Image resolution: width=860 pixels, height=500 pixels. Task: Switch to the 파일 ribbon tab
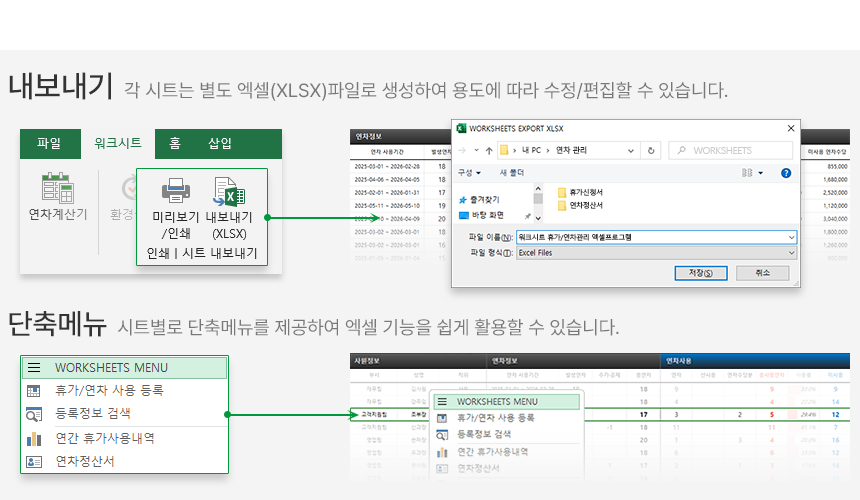(x=49, y=144)
